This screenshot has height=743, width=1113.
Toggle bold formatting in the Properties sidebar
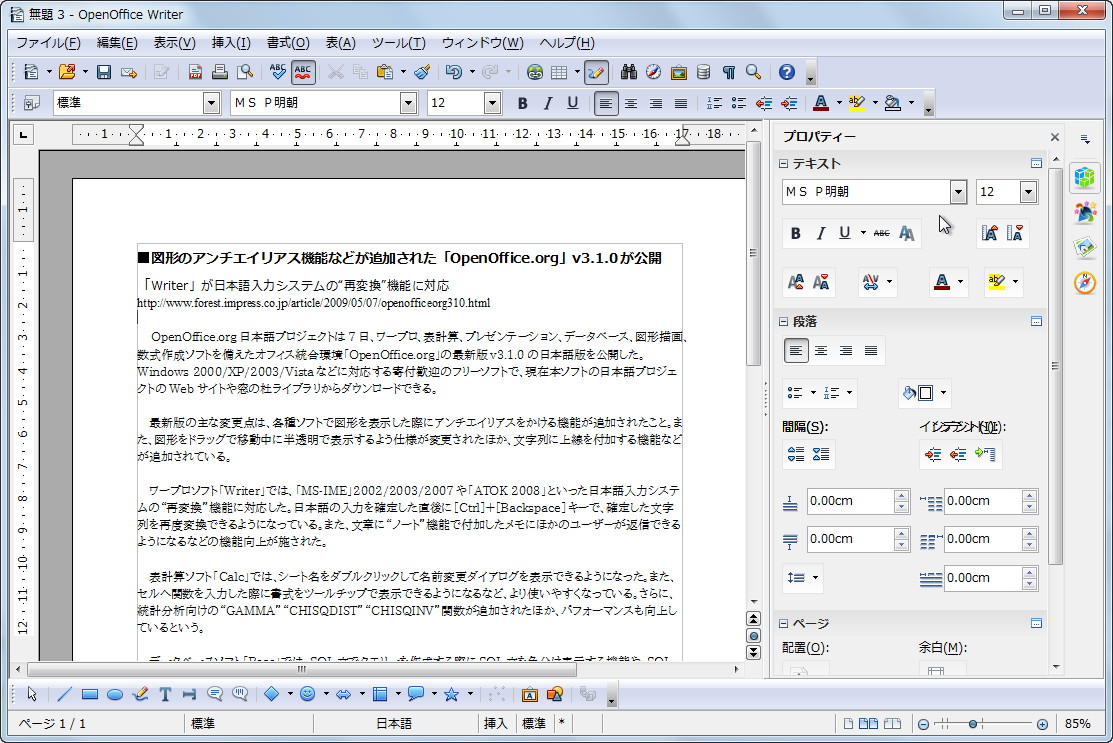(795, 233)
